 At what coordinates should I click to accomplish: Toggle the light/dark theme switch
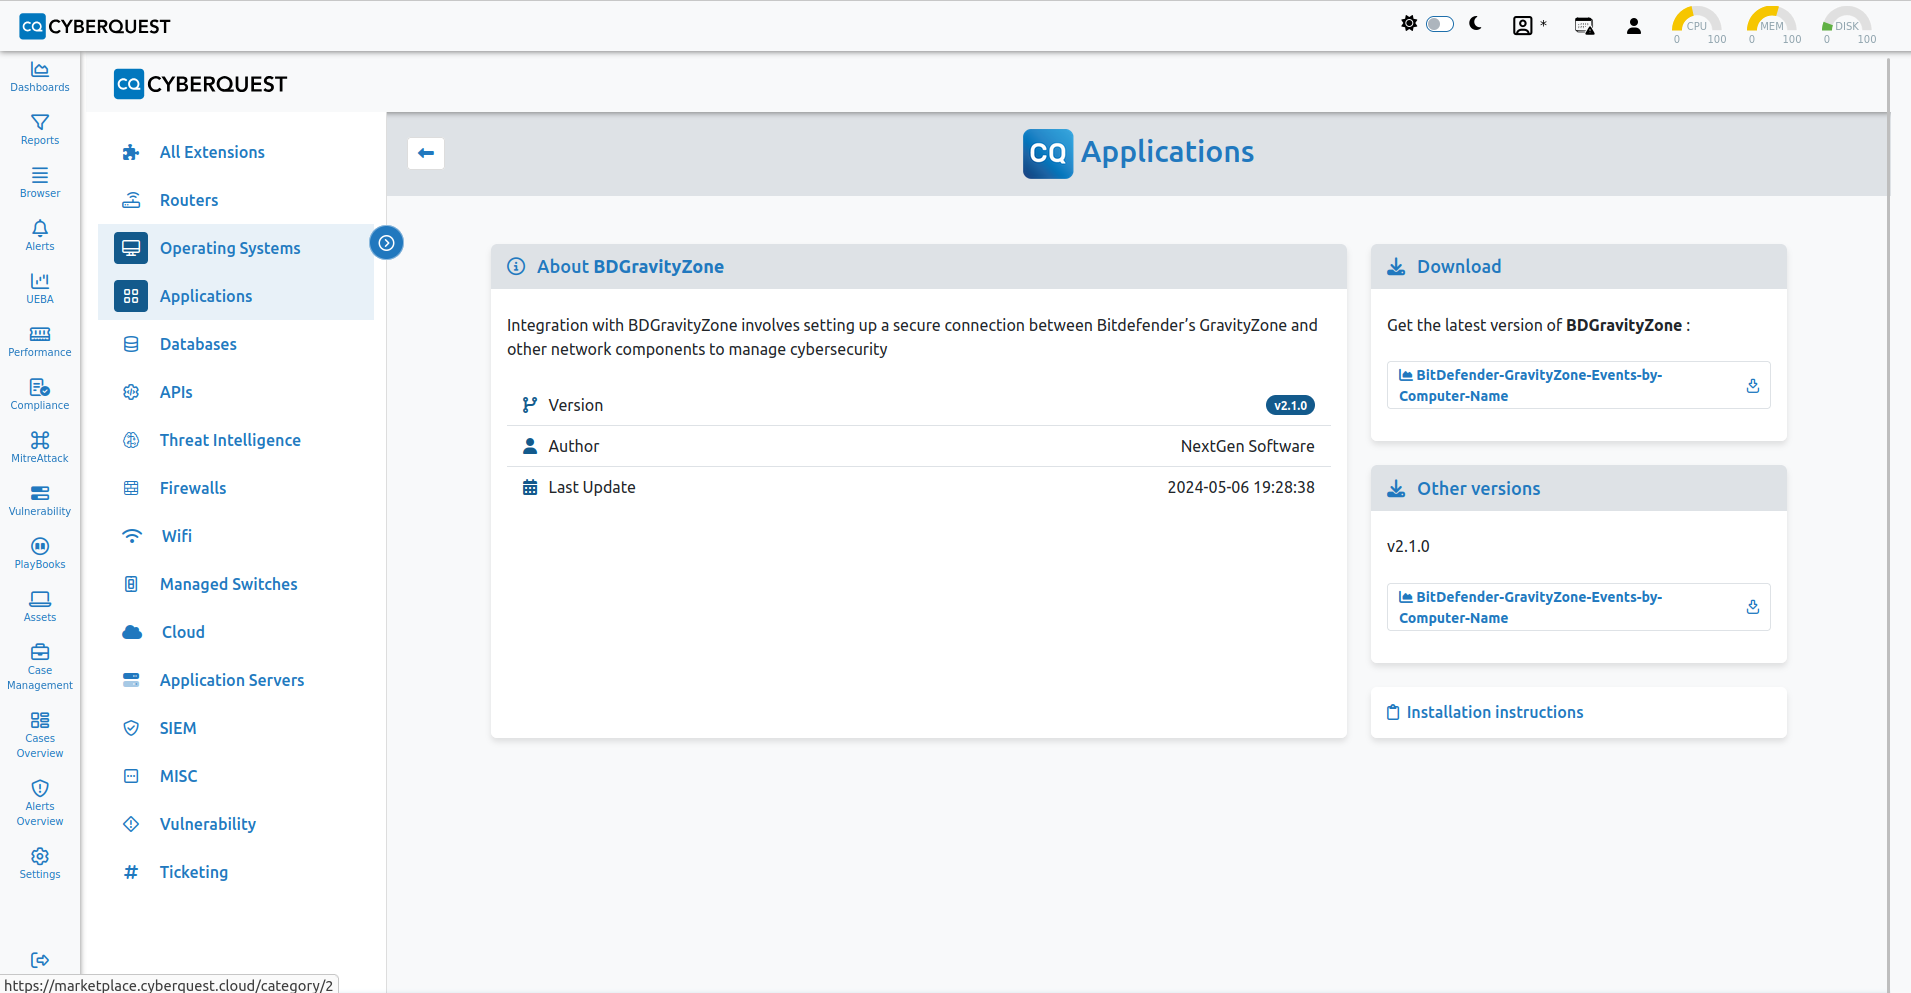click(1440, 24)
